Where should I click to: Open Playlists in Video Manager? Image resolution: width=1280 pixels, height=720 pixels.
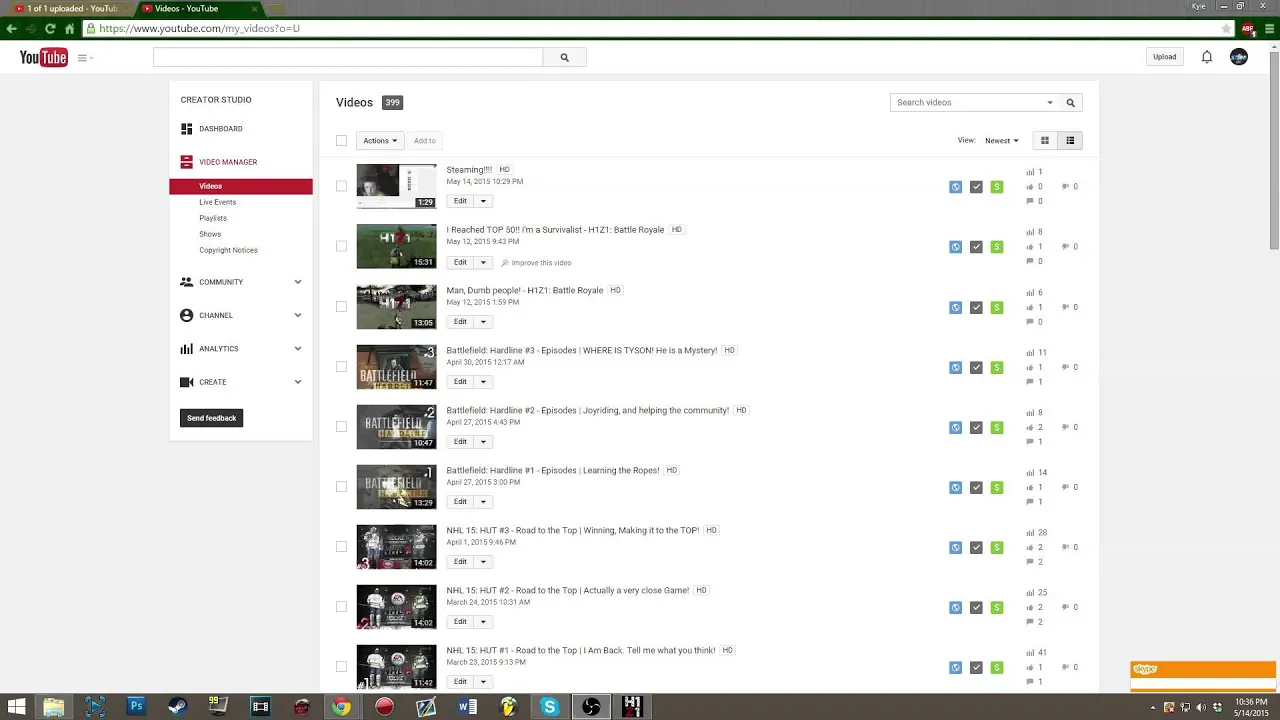point(213,218)
